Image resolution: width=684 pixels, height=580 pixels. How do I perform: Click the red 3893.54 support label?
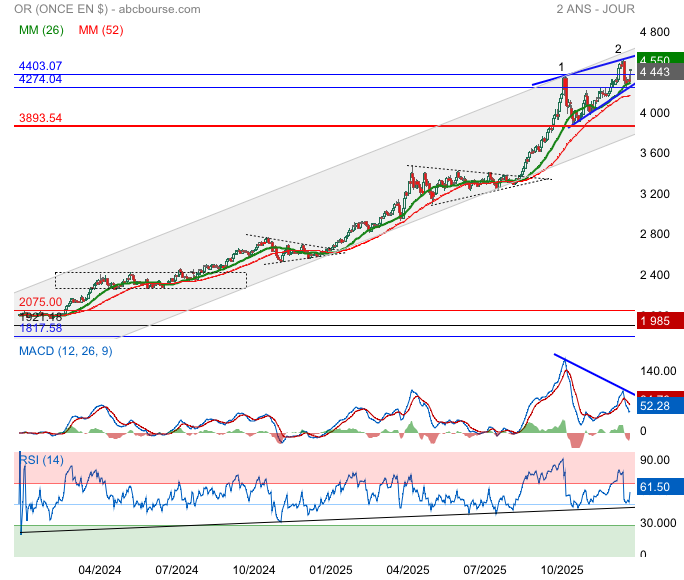40,118
